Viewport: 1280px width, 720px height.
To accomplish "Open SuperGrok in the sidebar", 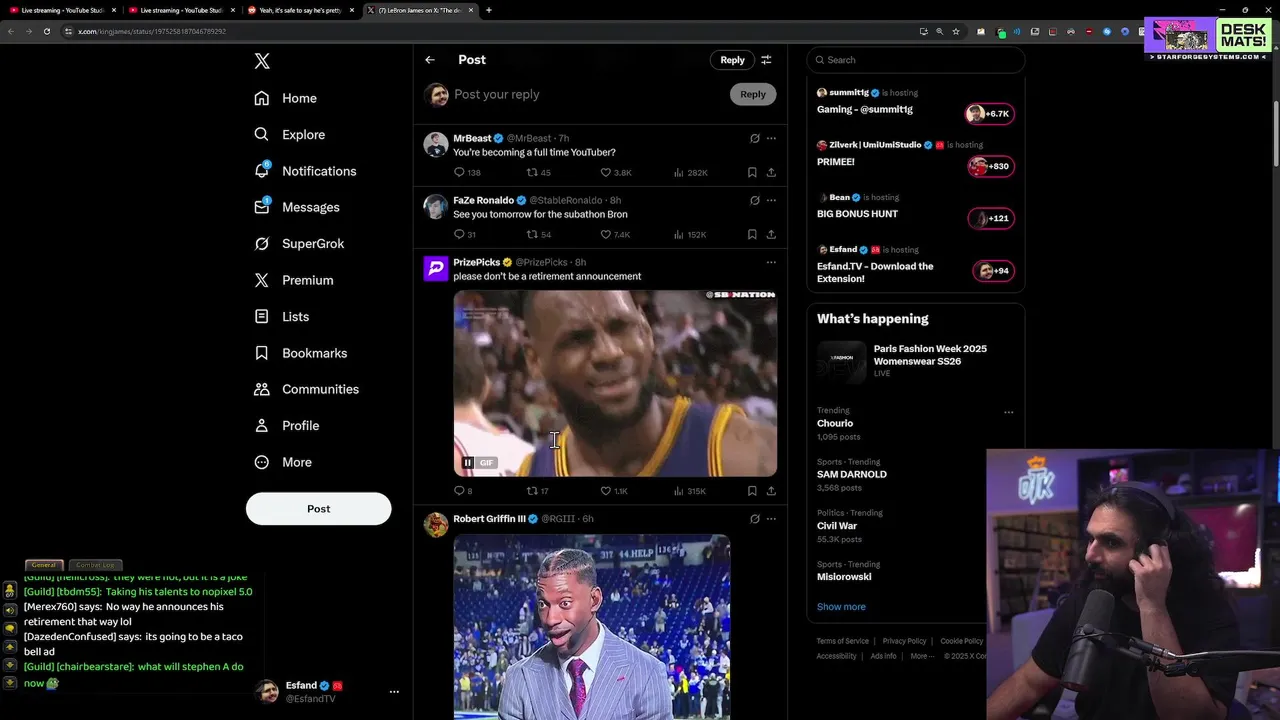I will click(299, 243).
